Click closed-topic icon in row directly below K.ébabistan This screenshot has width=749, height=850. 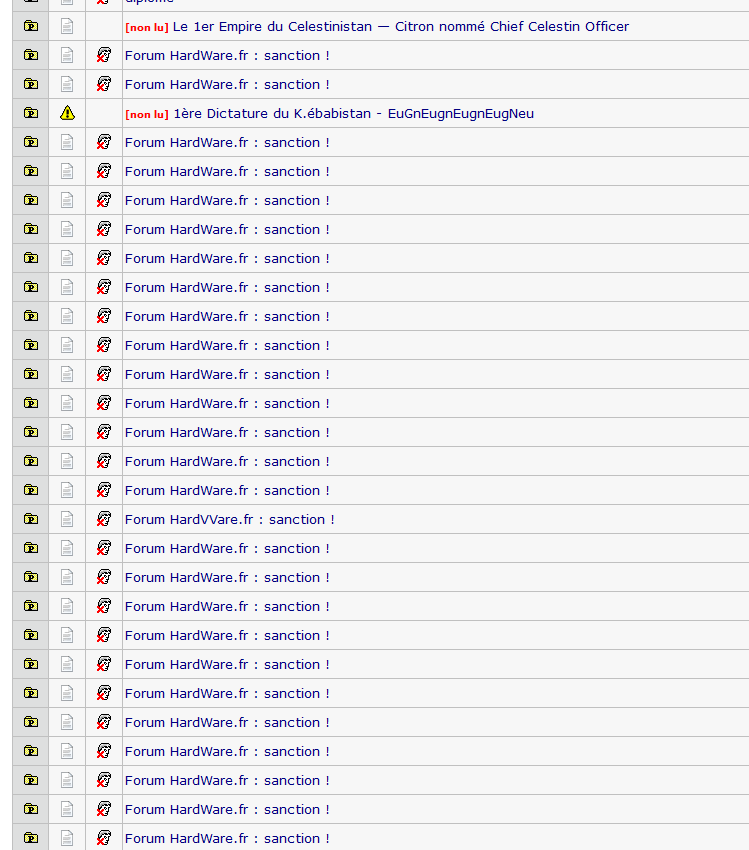pos(104,143)
